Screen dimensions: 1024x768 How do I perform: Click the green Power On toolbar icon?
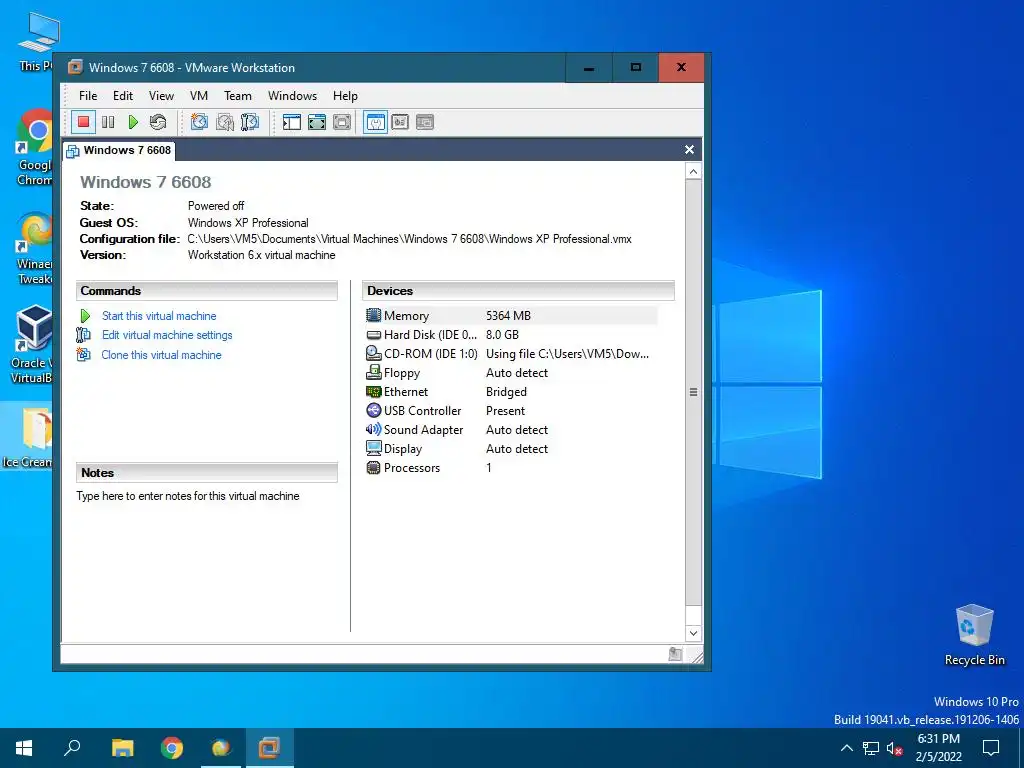coord(133,122)
